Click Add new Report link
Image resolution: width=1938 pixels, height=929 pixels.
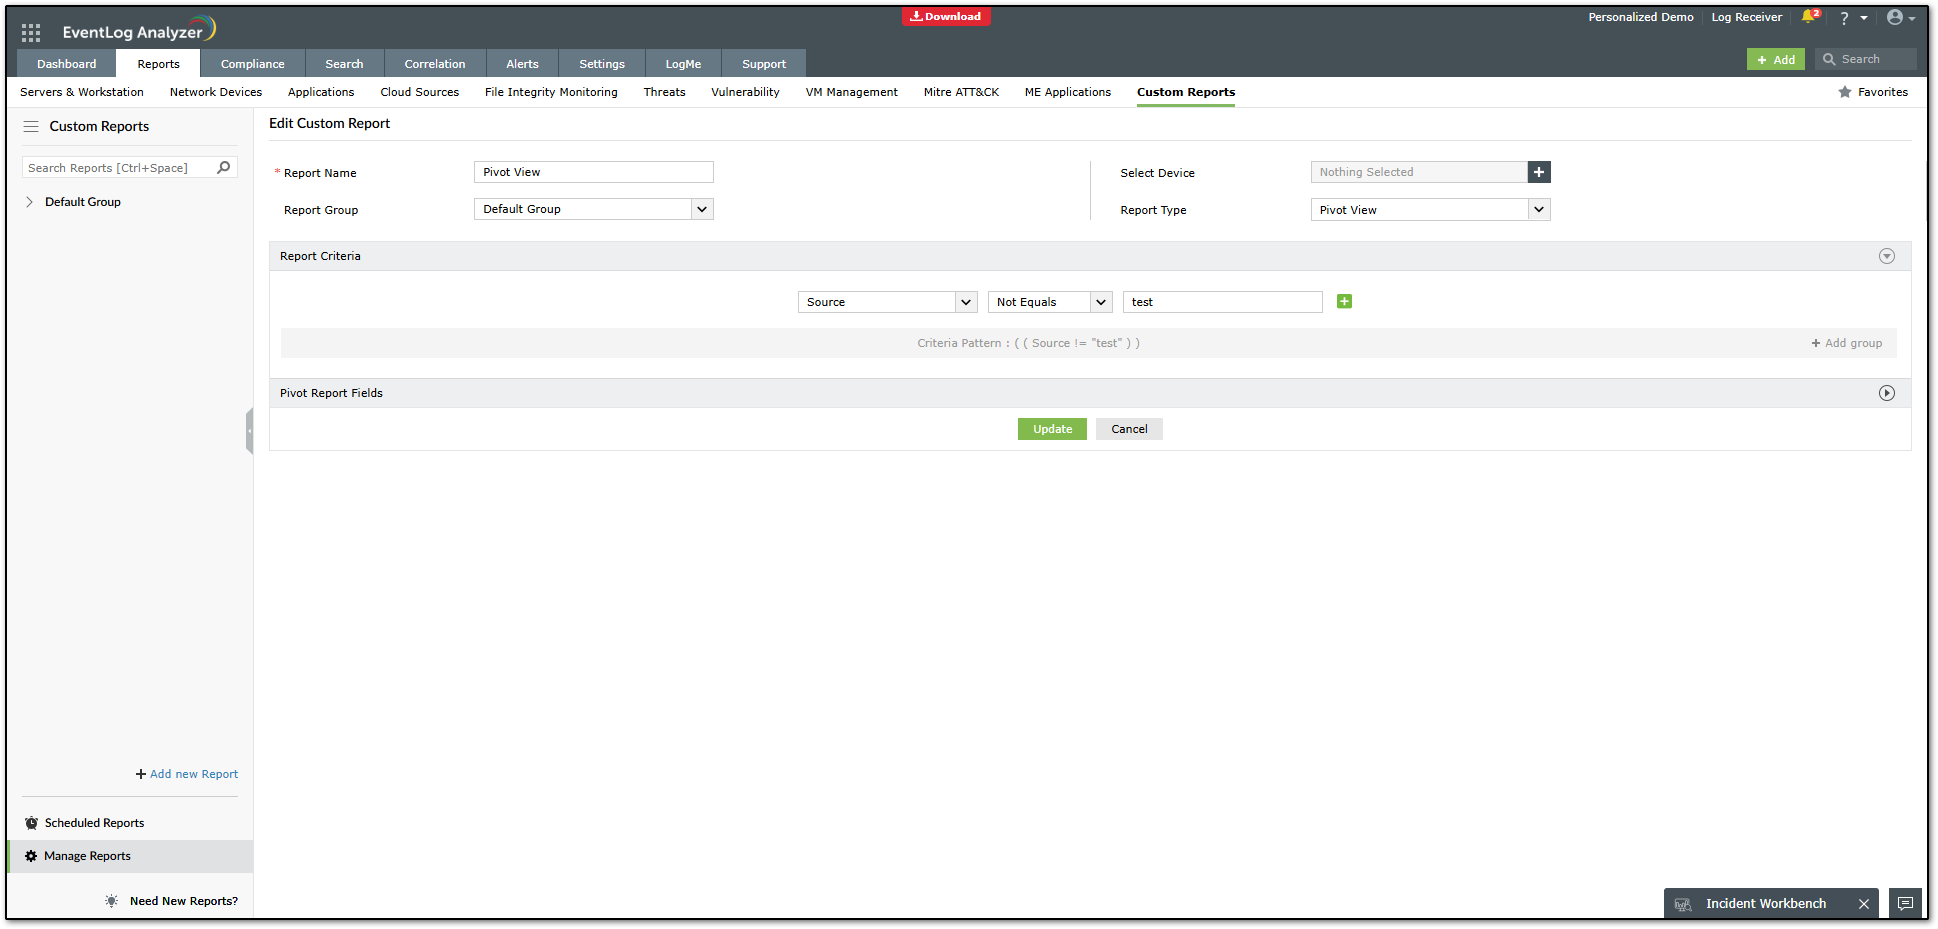click(187, 774)
